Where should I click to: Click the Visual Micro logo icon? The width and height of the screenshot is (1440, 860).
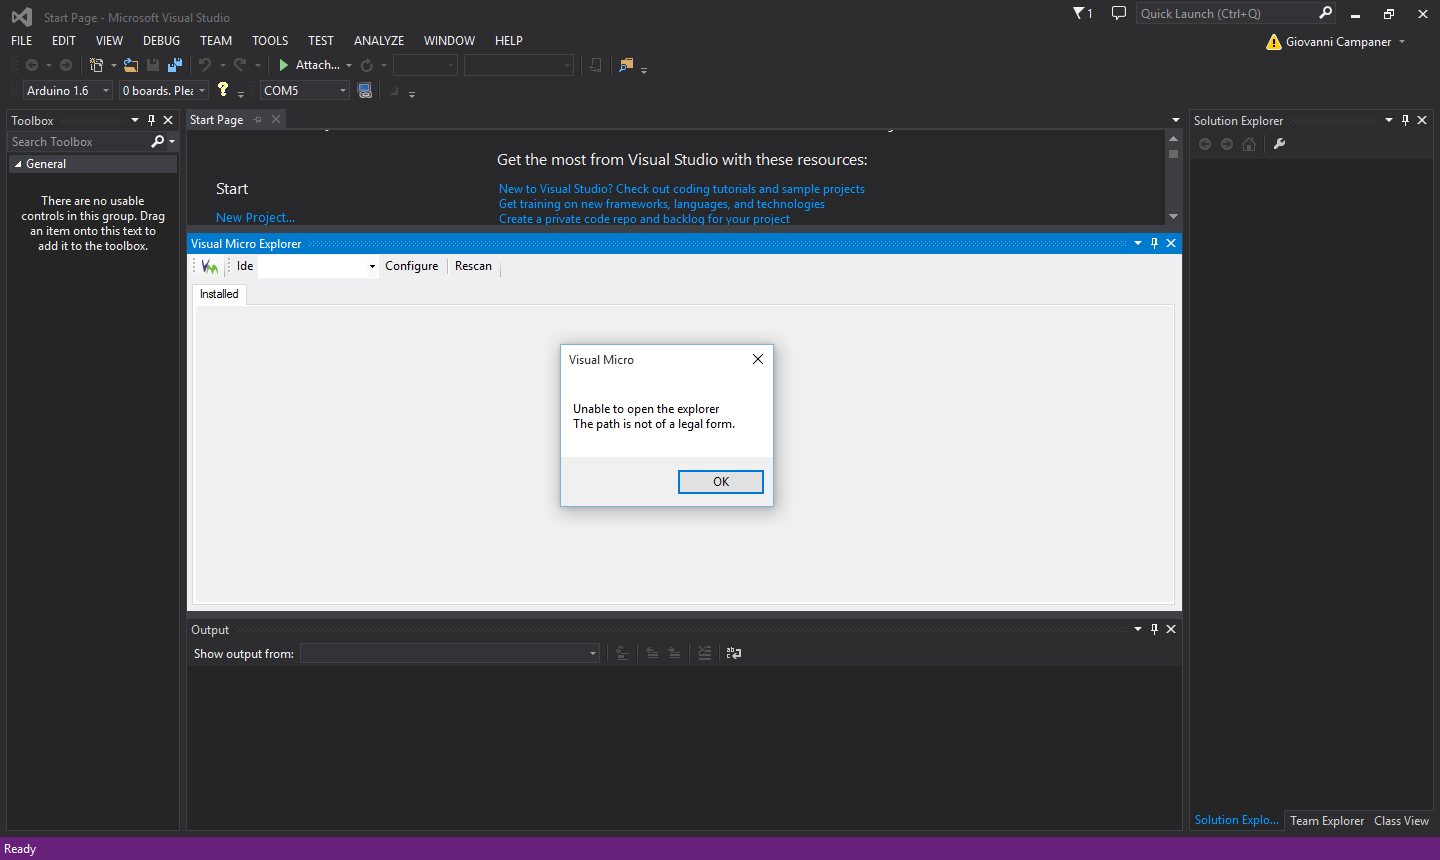(210, 266)
